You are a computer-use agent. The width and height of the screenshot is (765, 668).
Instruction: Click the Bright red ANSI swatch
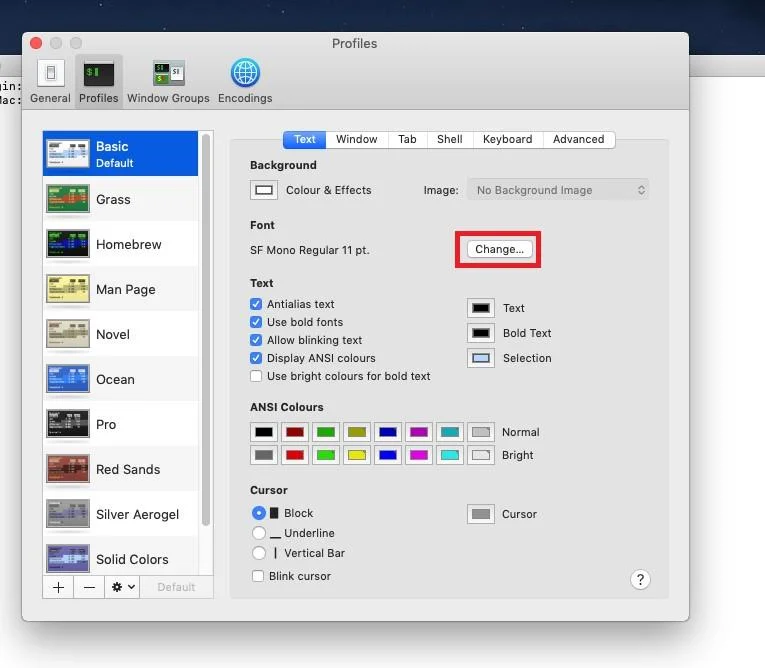tap(295, 455)
